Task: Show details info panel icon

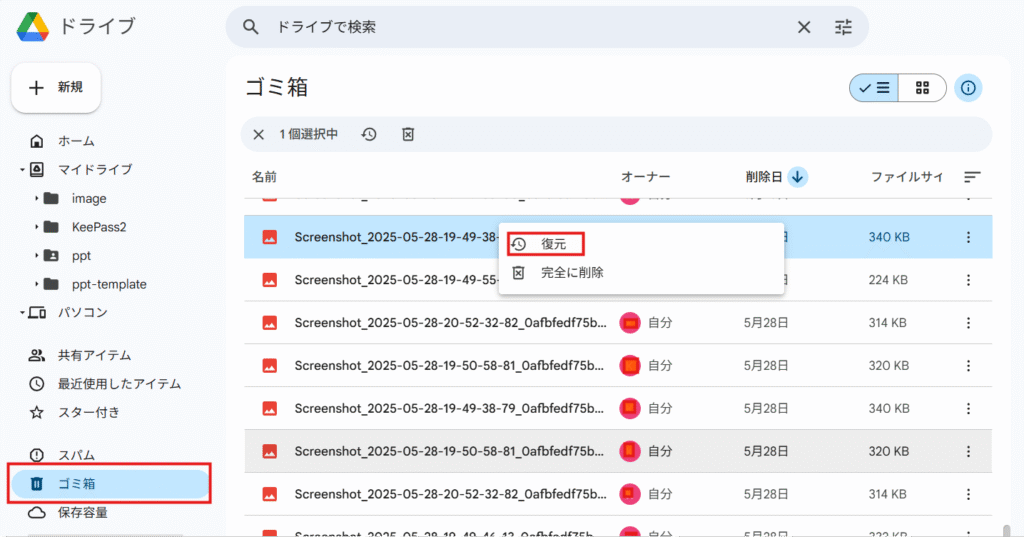Action: point(968,88)
